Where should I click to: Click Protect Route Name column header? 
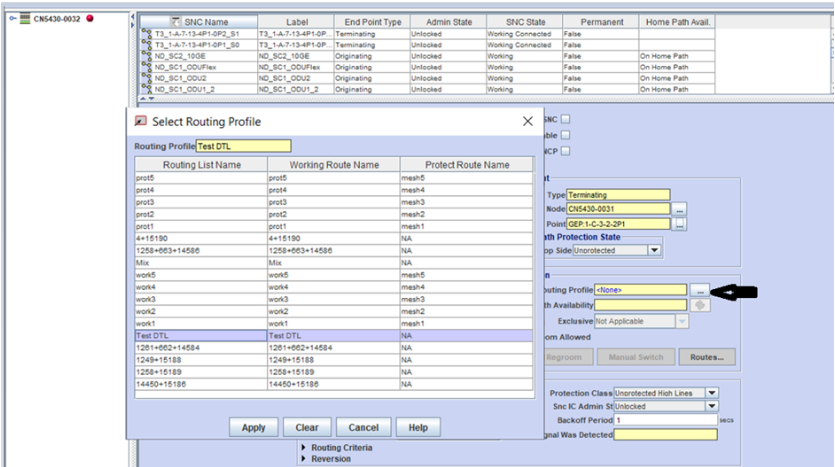[467, 165]
